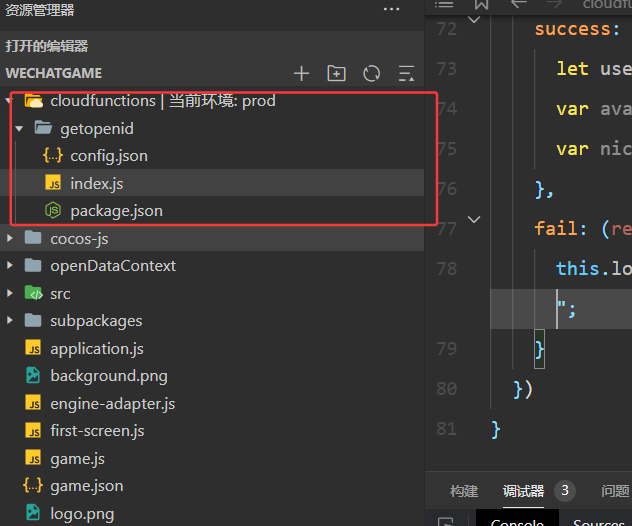
Task: Expand the subpackages folder
Action: [10, 321]
